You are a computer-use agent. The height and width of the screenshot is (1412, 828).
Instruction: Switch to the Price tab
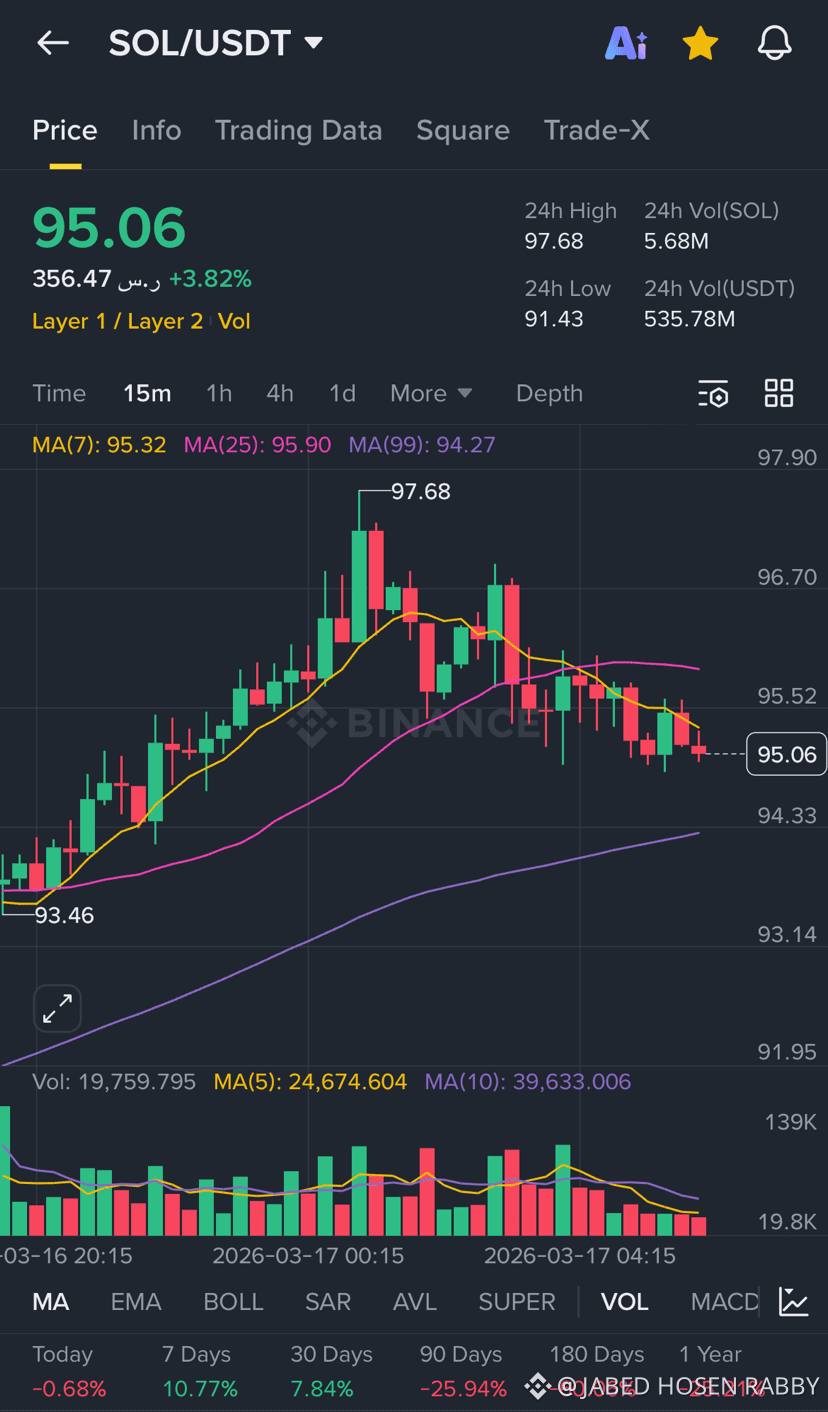point(65,130)
